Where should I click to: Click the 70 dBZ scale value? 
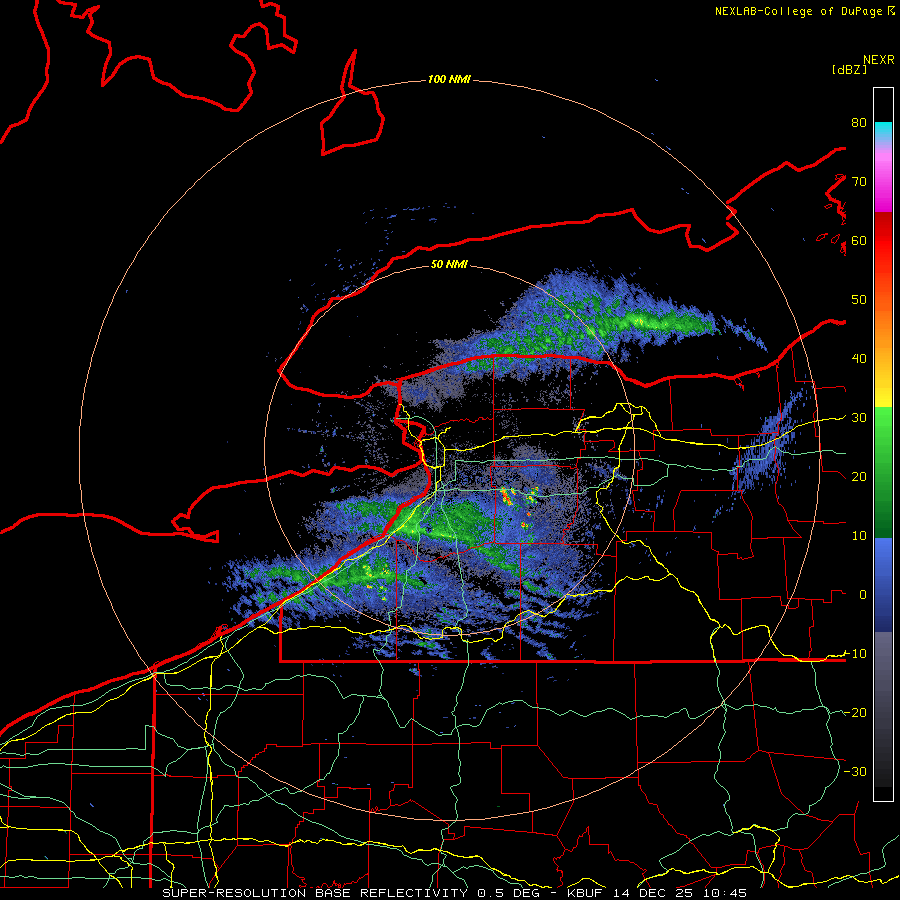click(x=859, y=182)
